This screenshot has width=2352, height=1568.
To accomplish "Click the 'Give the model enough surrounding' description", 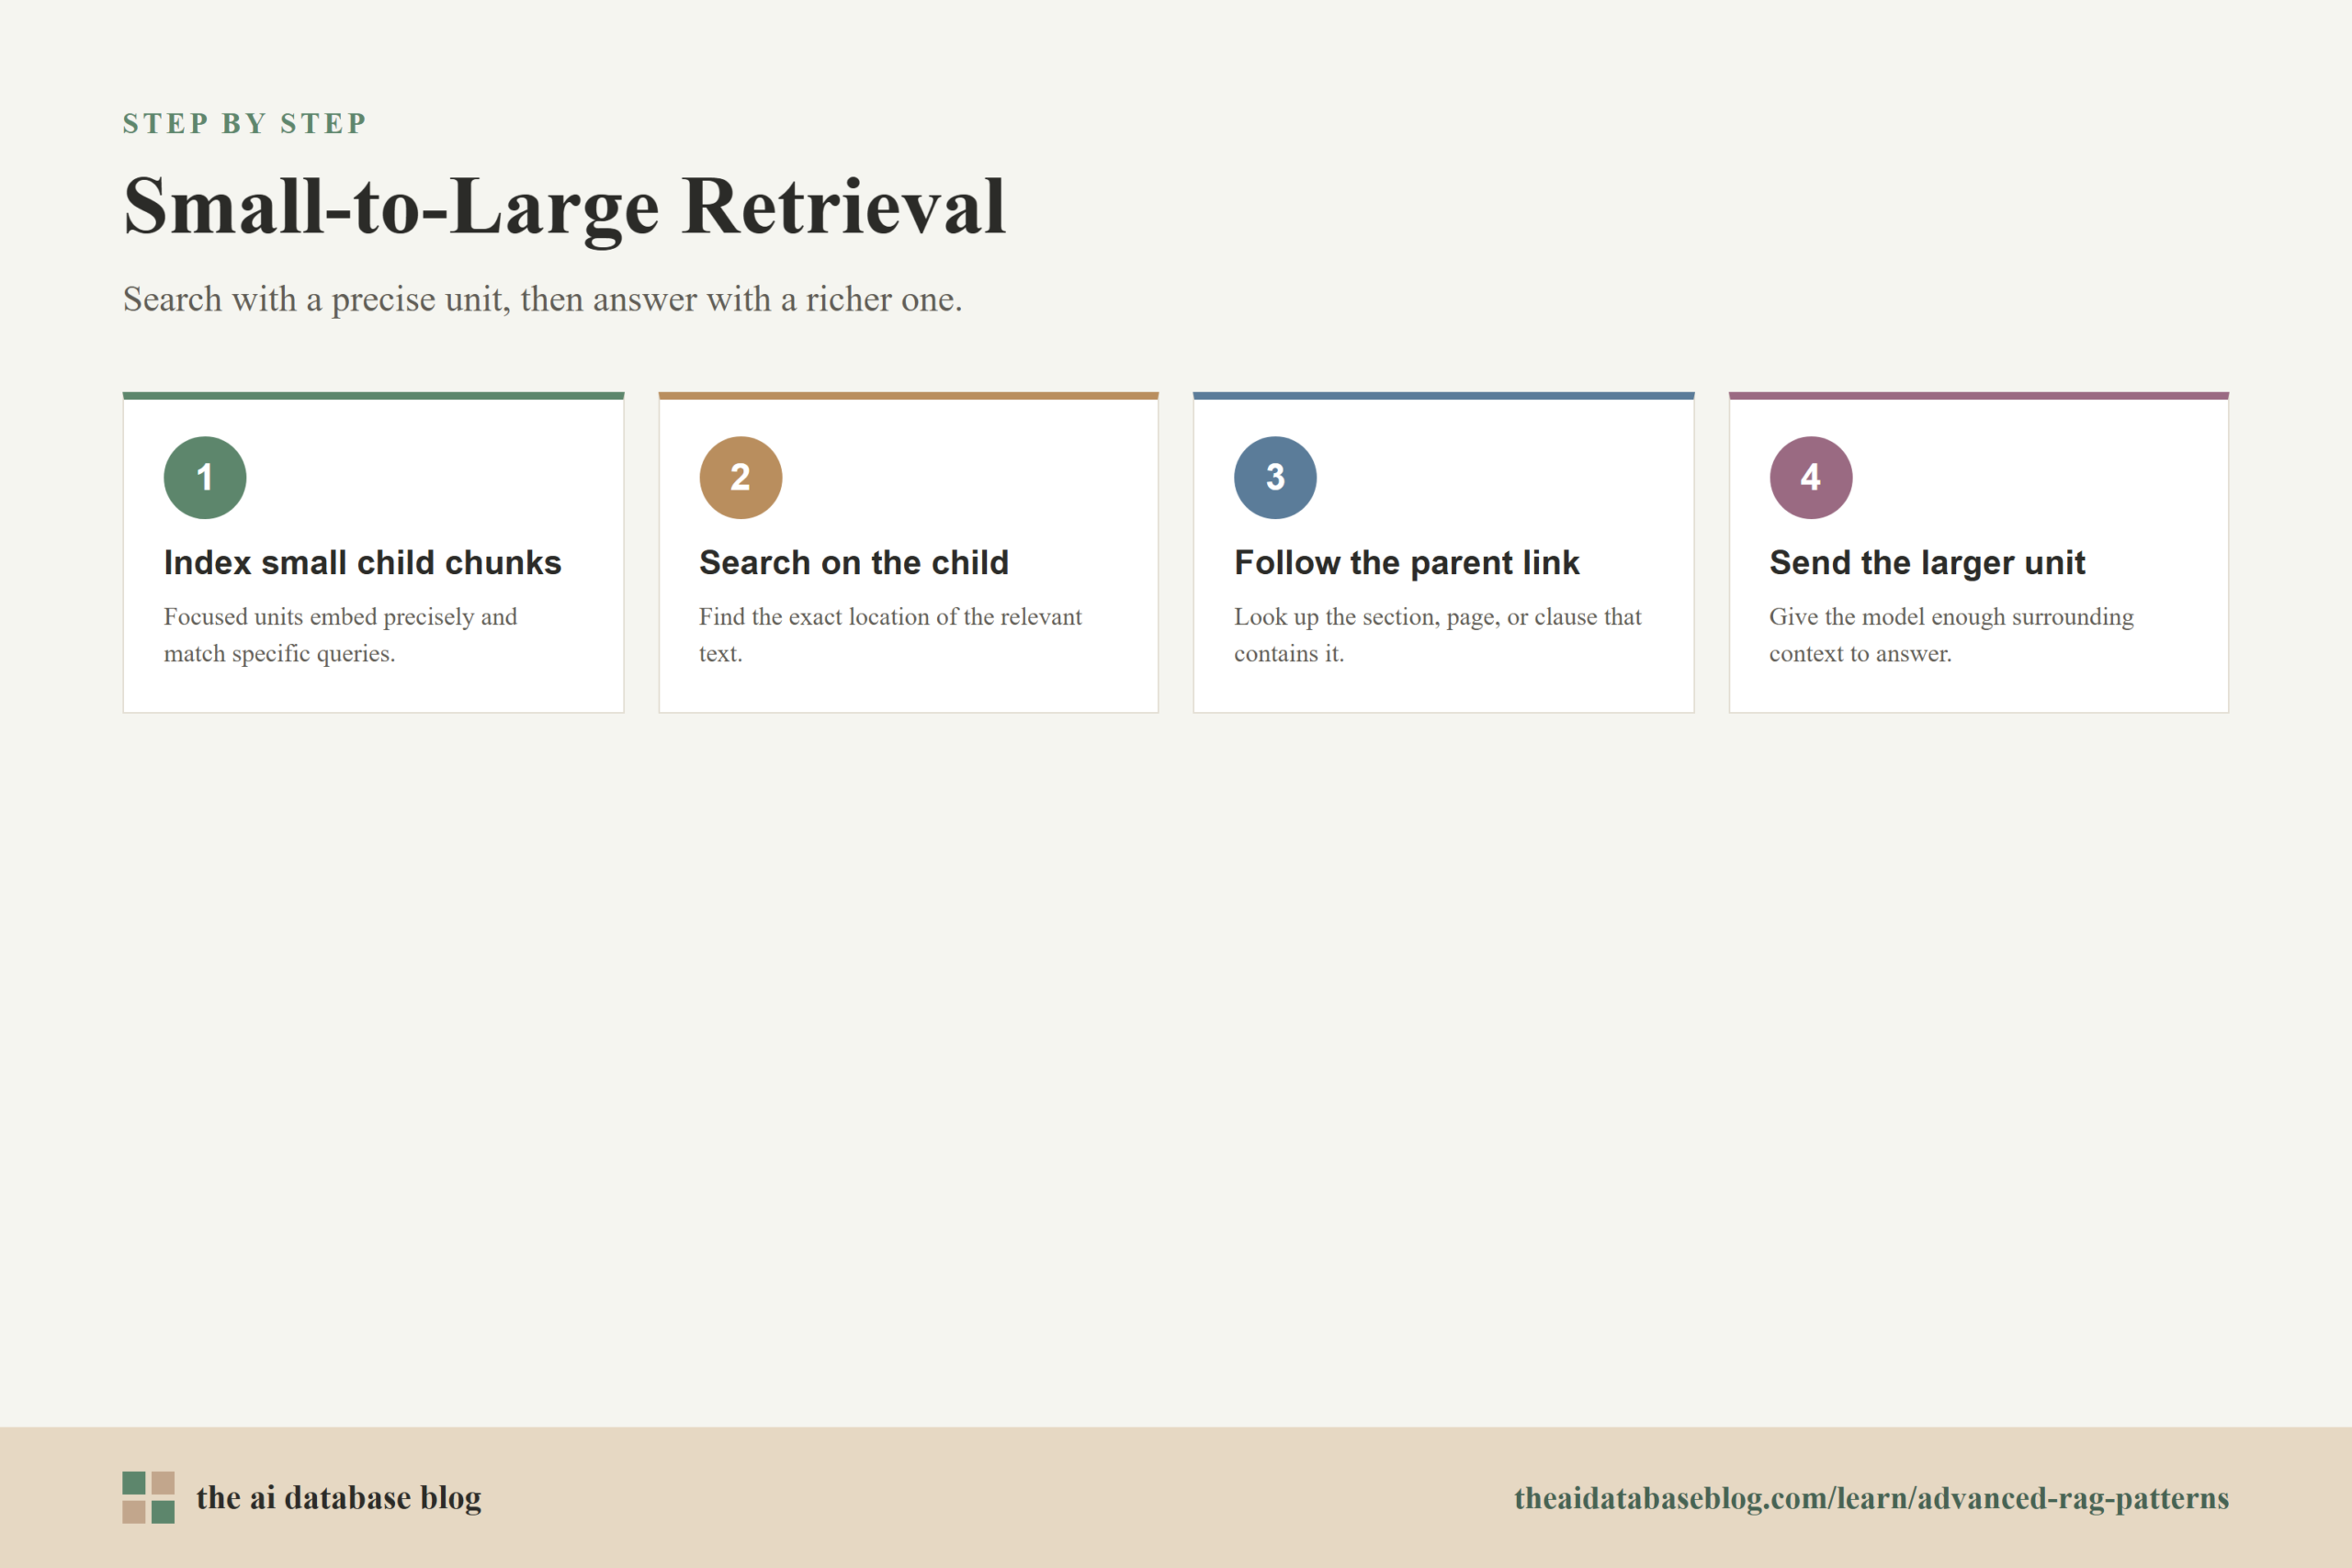I will click(1952, 635).
